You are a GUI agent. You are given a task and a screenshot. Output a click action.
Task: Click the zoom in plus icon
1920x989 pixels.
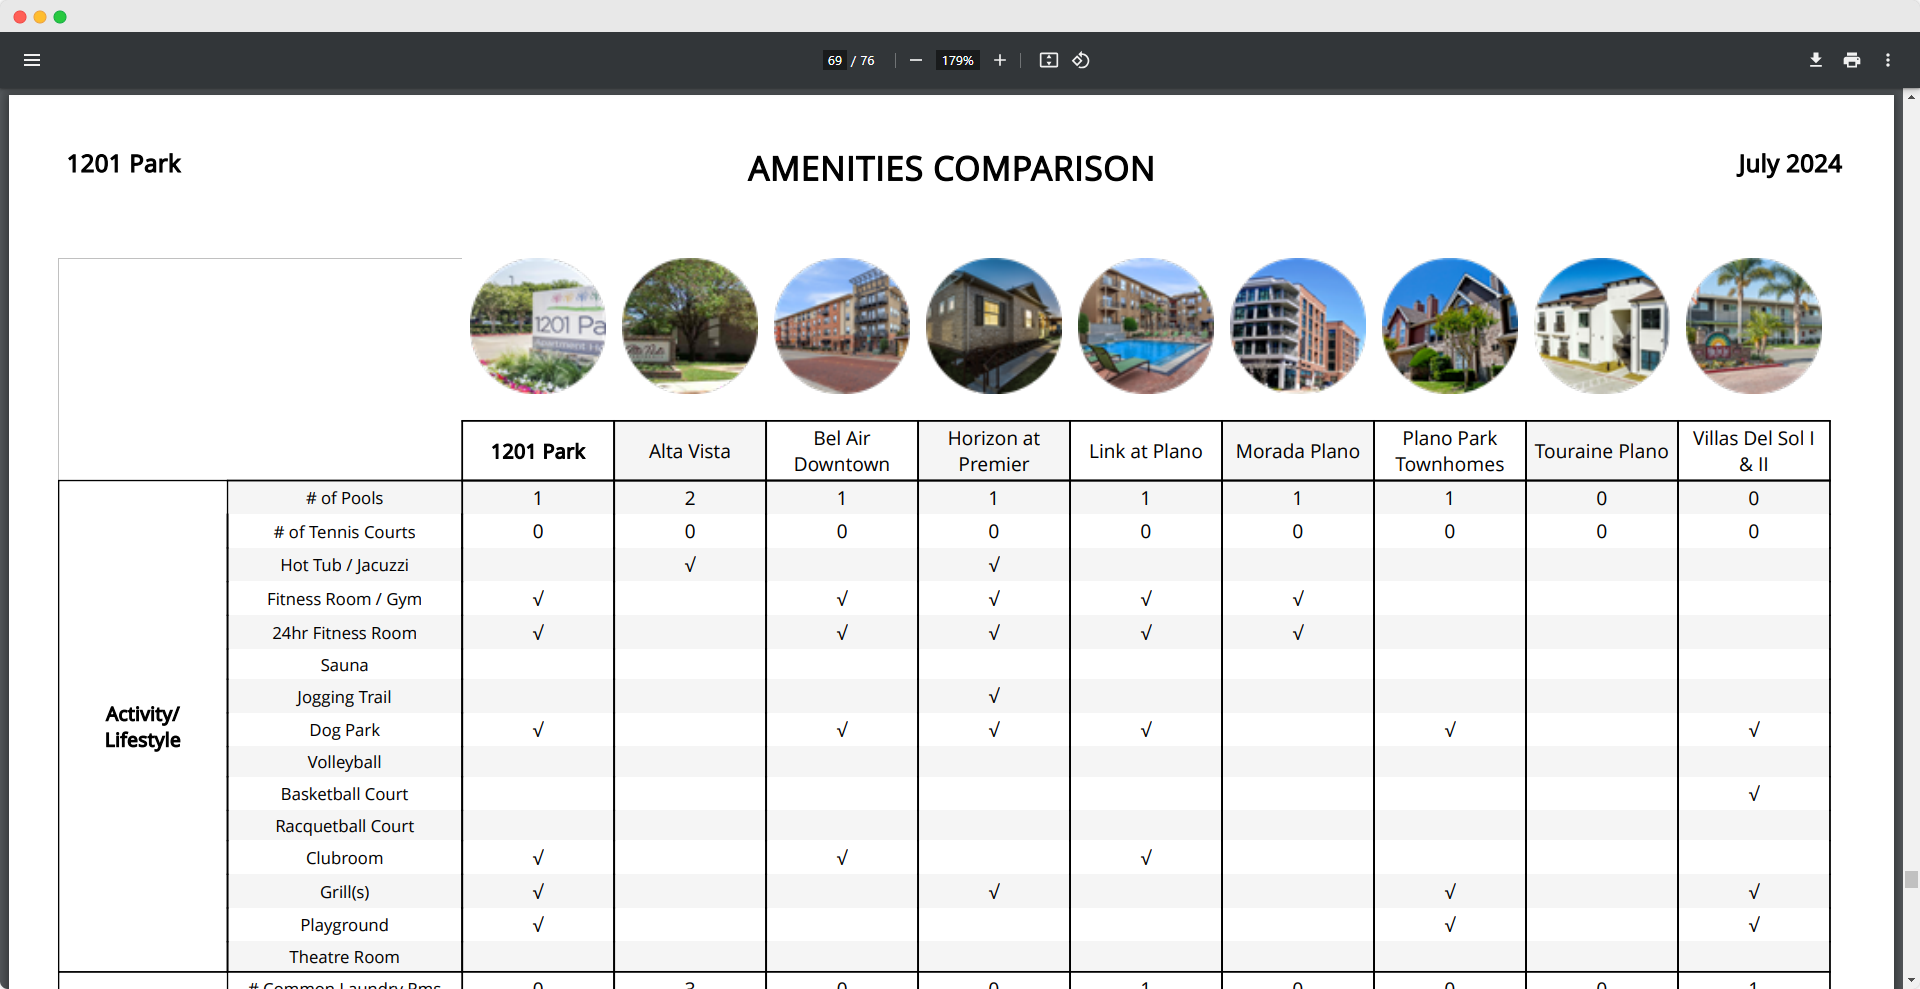[x=999, y=60]
